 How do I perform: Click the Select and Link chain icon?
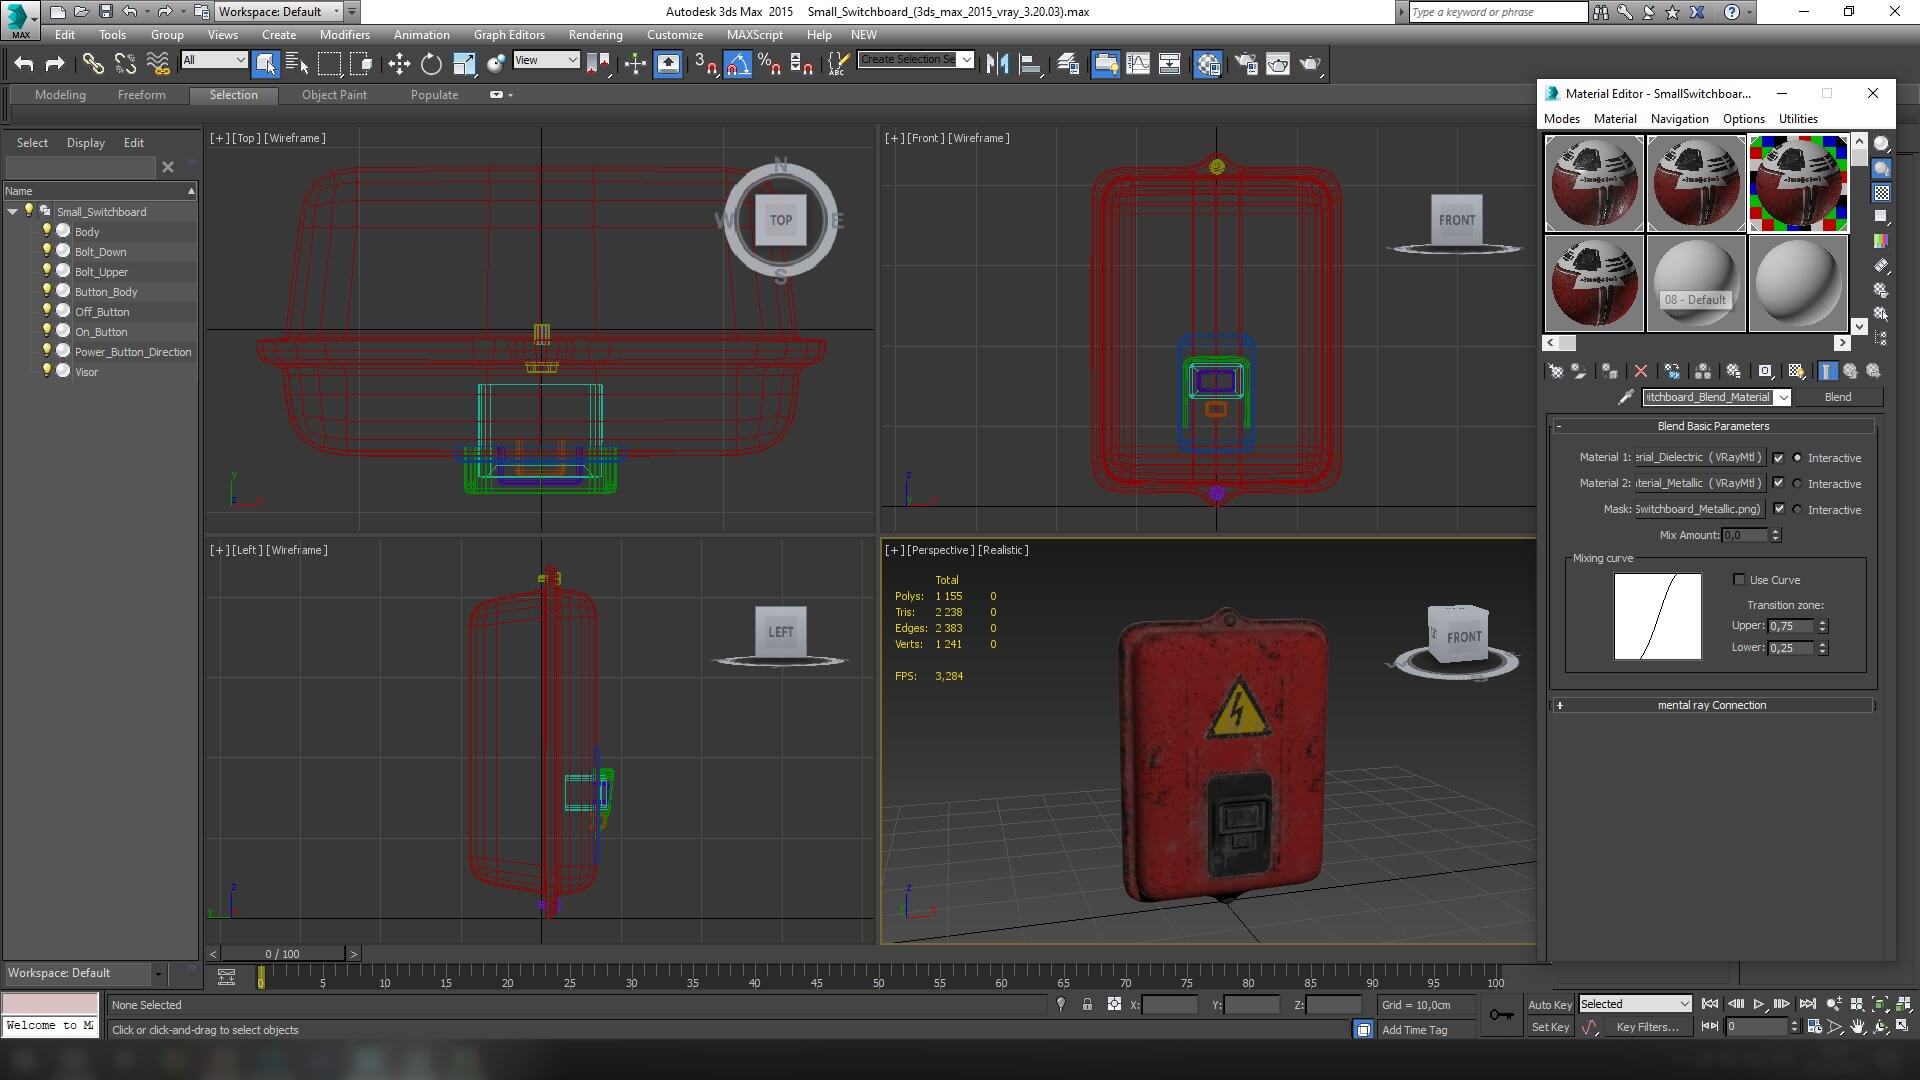[93, 64]
